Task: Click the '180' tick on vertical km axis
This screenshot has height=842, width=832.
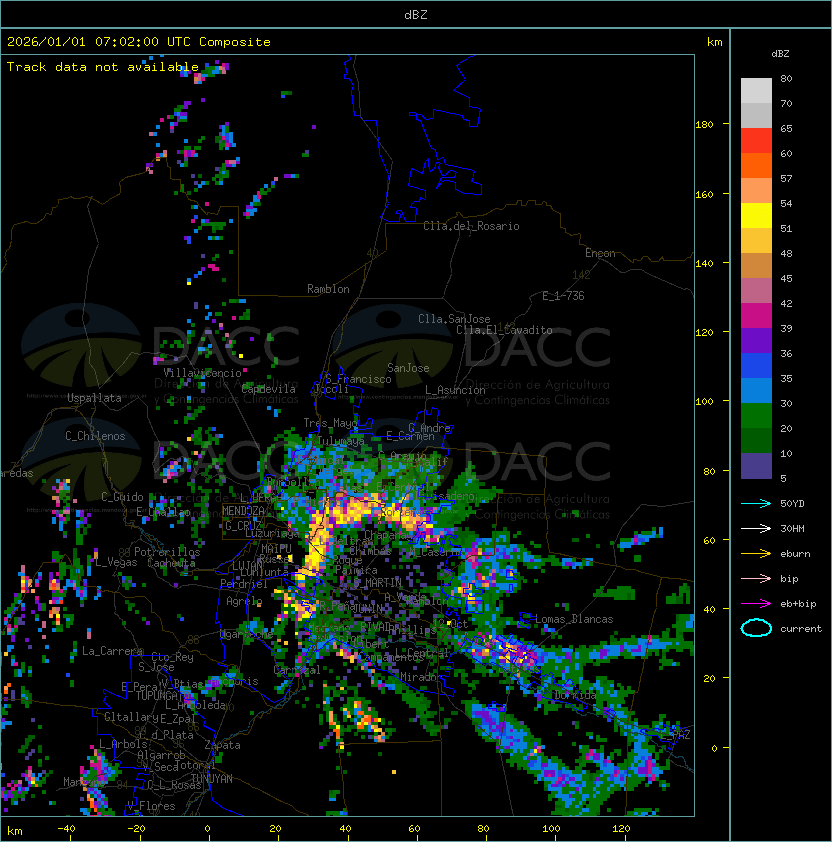Action: [x=704, y=125]
